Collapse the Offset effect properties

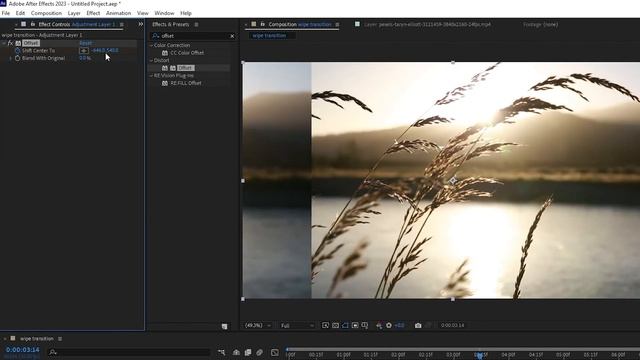tap(4, 43)
